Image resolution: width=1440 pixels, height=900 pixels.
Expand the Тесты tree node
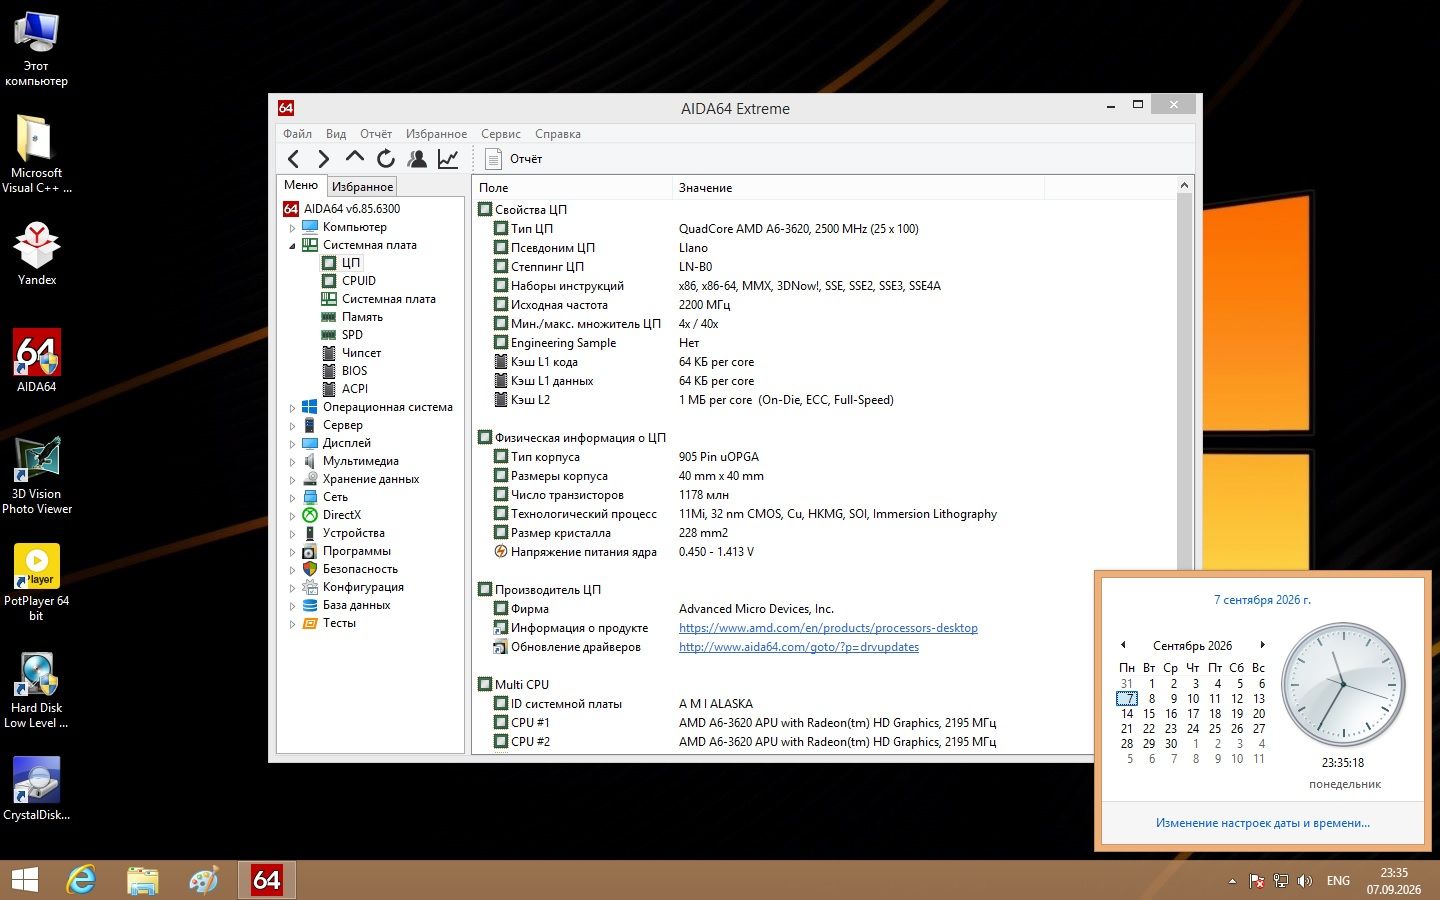point(292,624)
